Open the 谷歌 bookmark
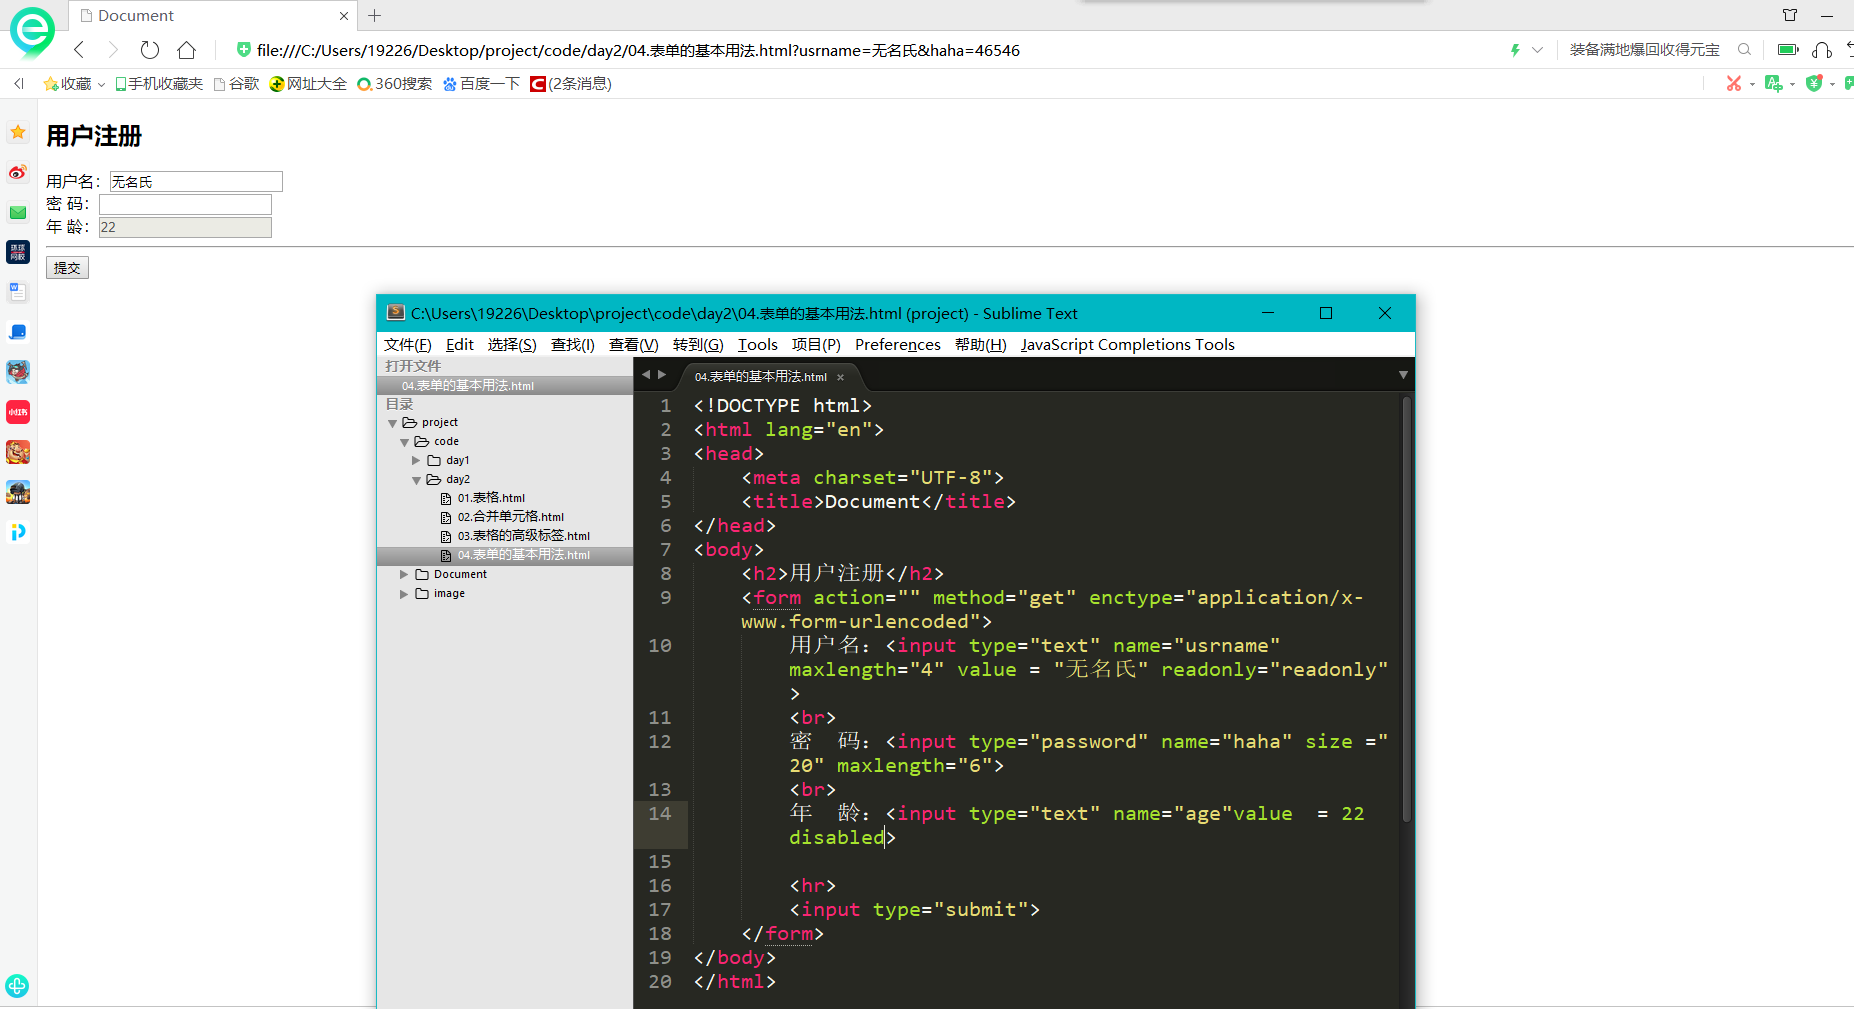The image size is (1854, 1009). [x=236, y=84]
